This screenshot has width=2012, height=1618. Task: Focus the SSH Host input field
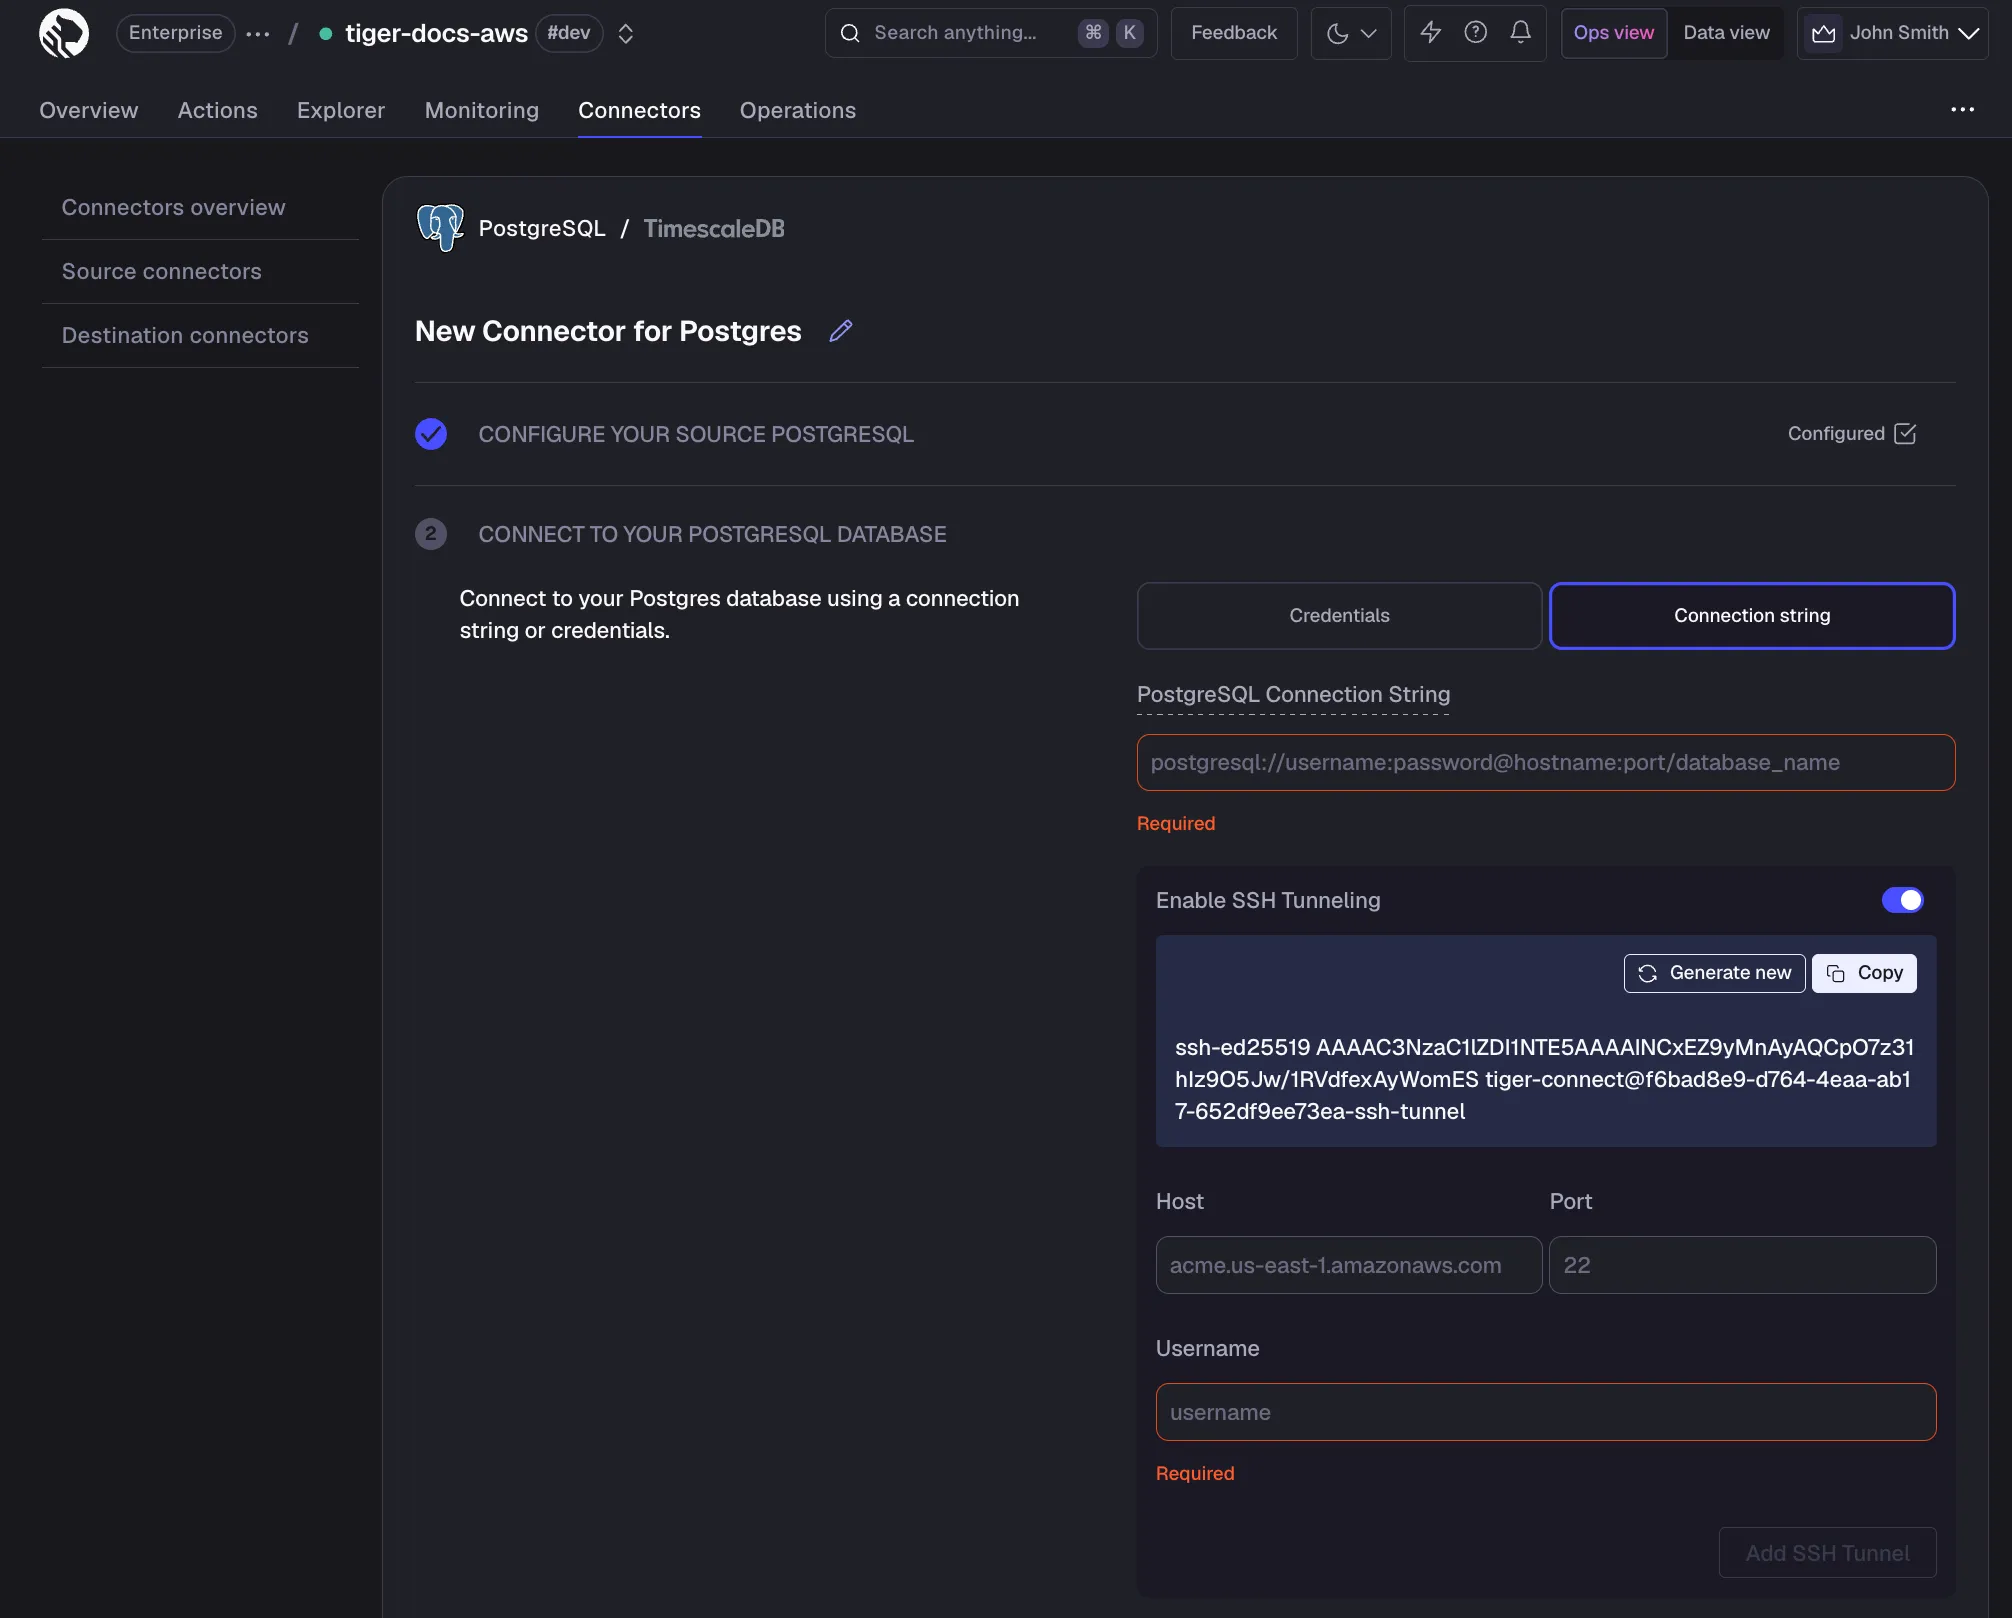pos(1349,1265)
